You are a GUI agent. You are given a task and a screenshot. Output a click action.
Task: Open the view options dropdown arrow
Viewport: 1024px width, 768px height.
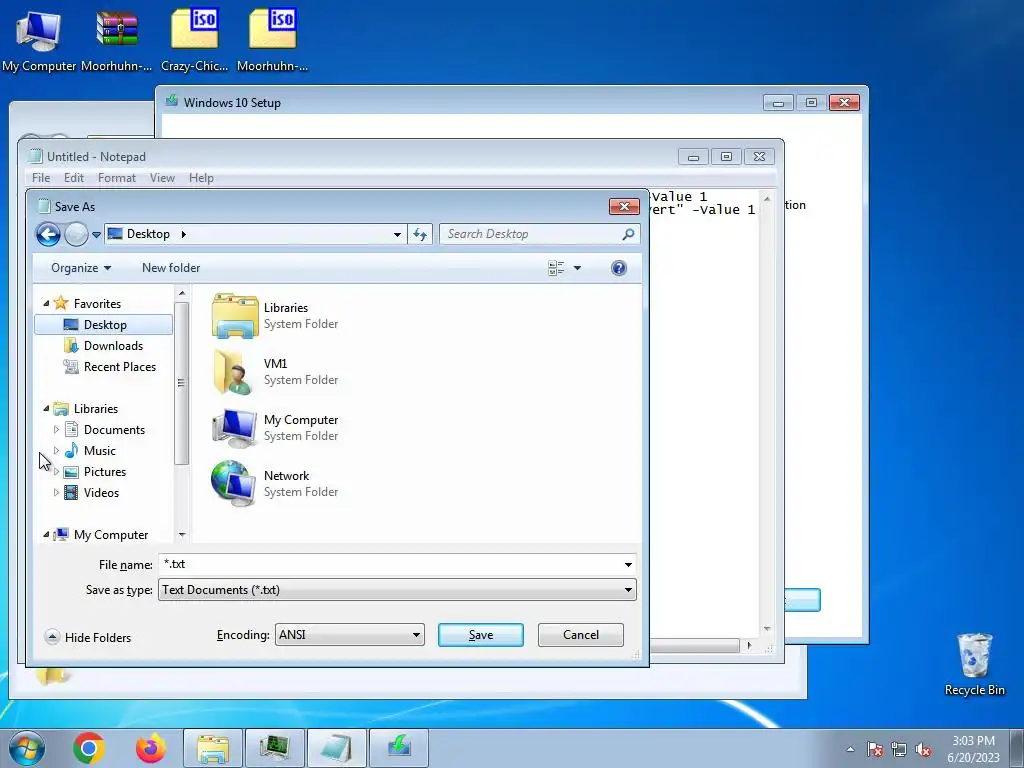[x=577, y=268]
